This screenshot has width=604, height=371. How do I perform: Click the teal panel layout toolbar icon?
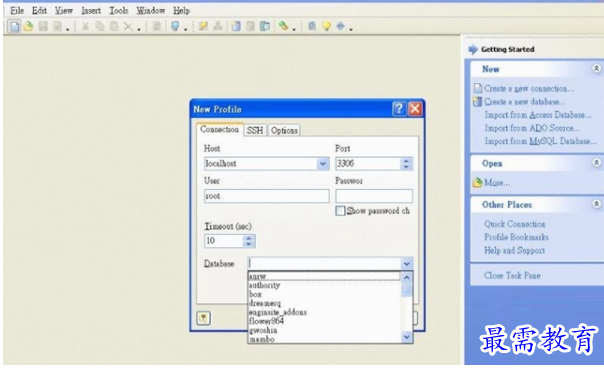(x=265, y=26)
